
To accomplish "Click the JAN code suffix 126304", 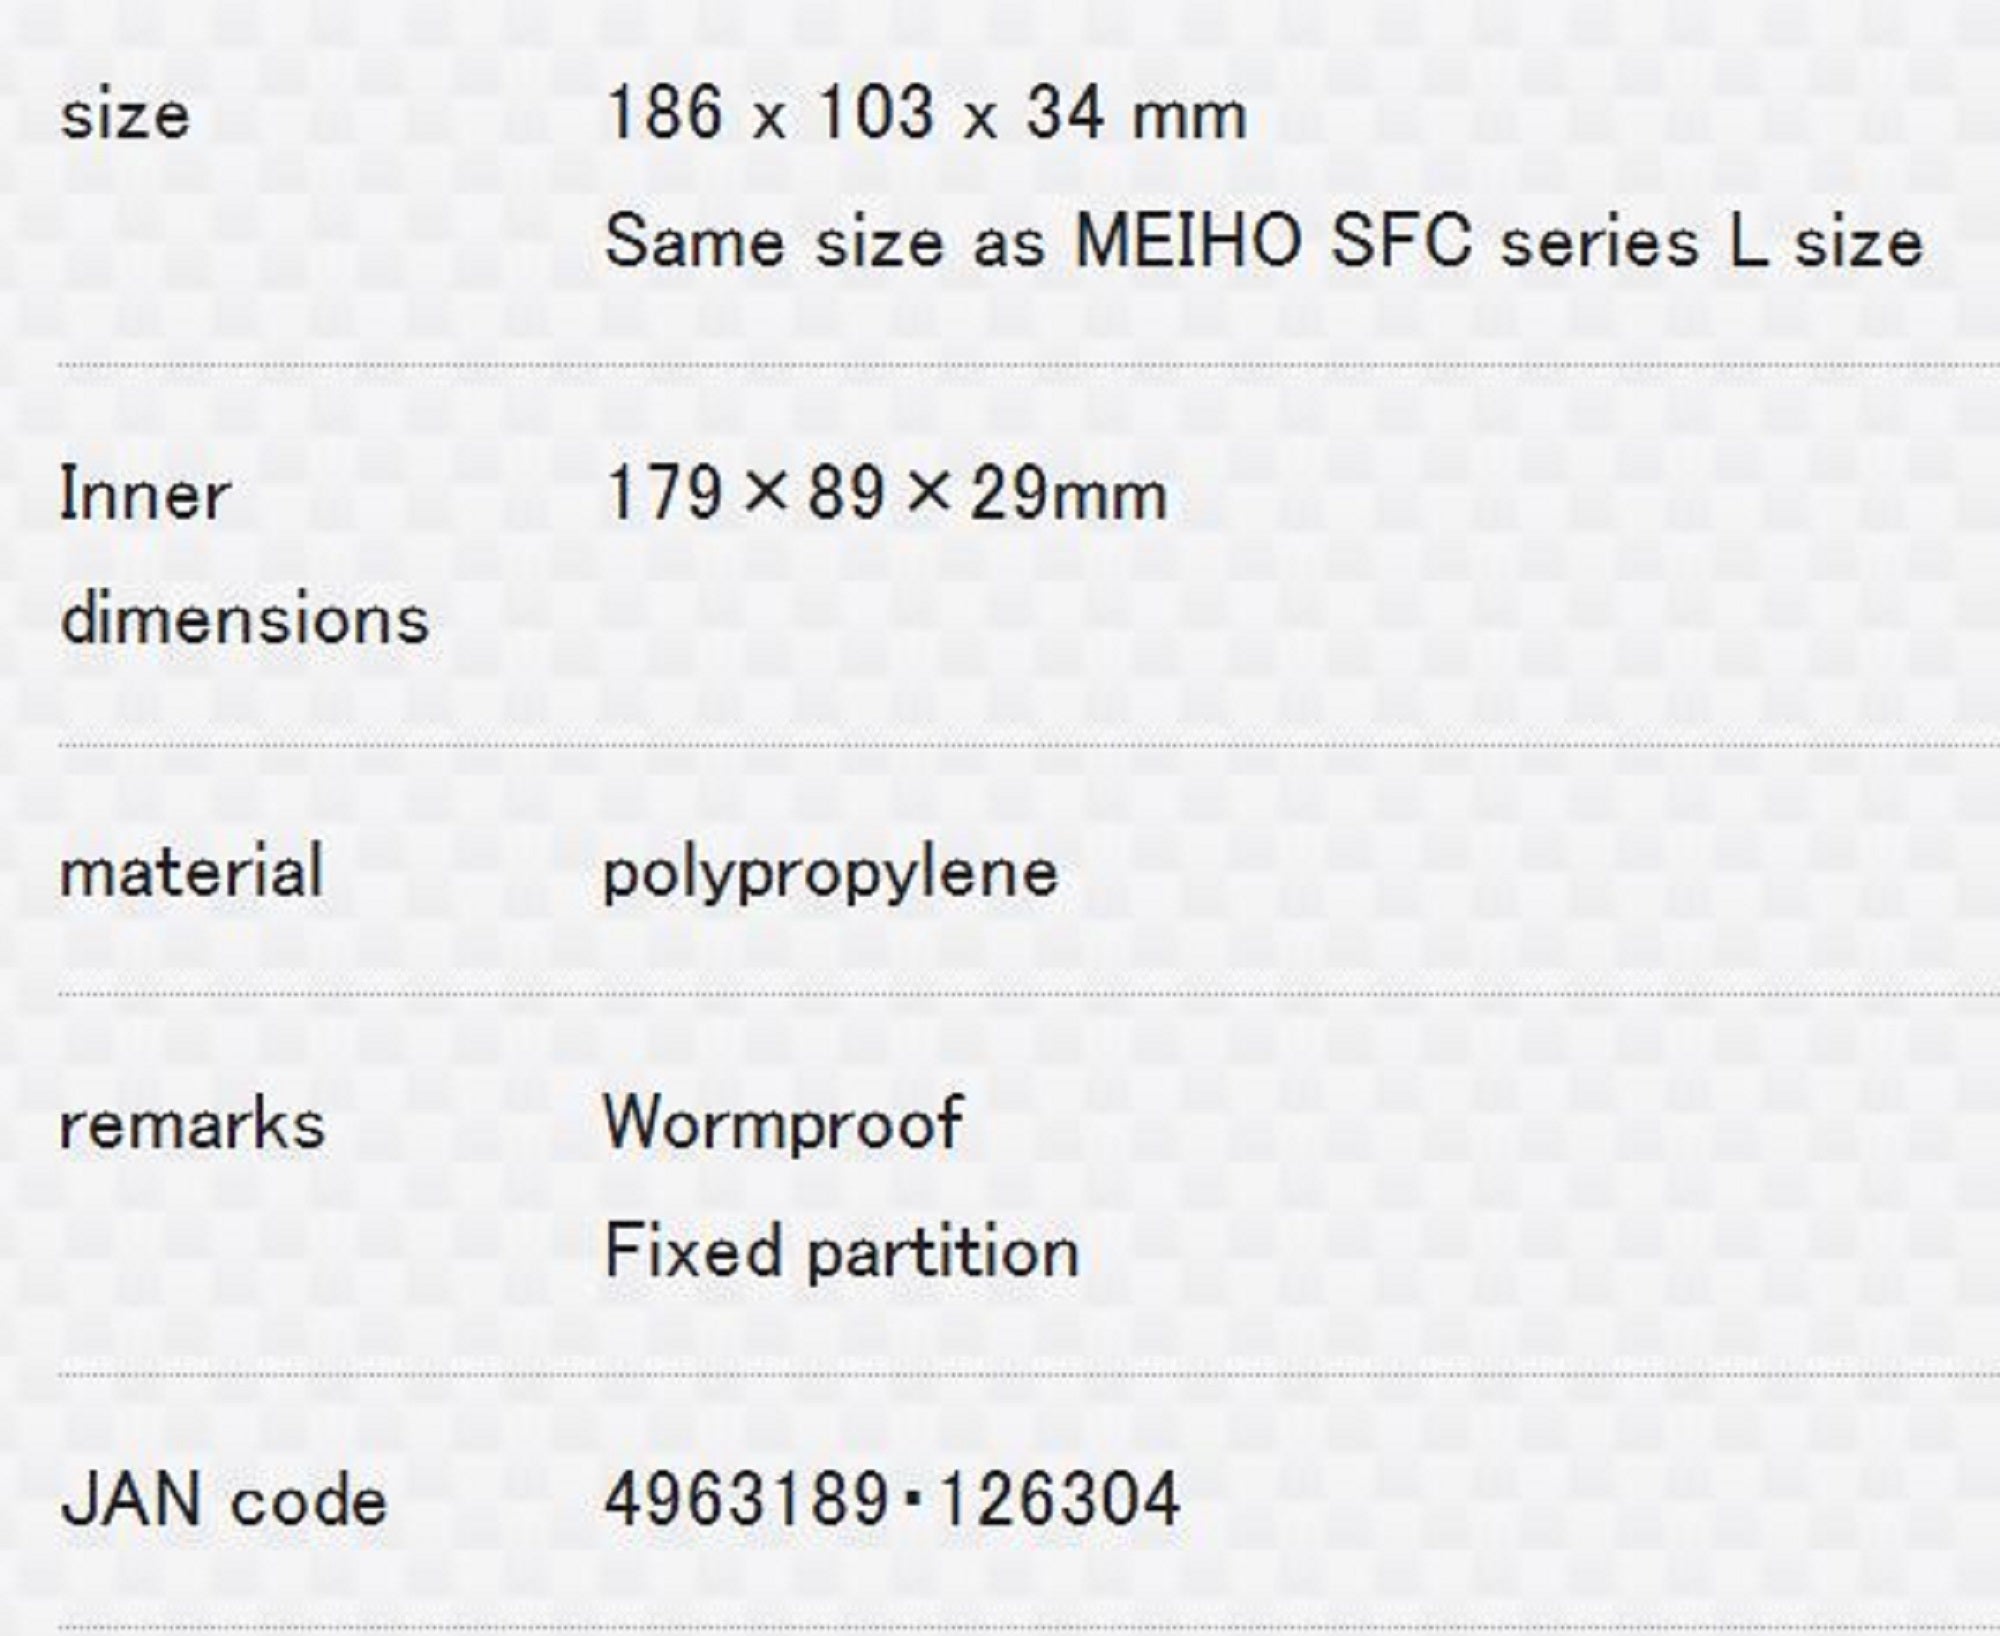I will click(1060, 1501).
